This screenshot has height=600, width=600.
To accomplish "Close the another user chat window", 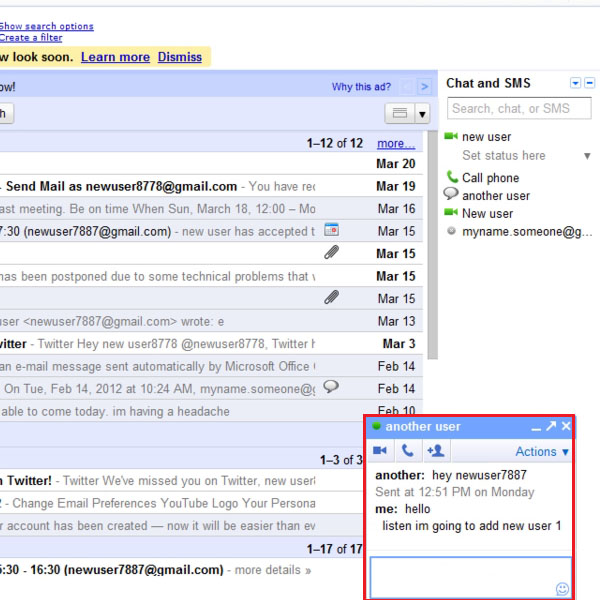I will [566, 426].
